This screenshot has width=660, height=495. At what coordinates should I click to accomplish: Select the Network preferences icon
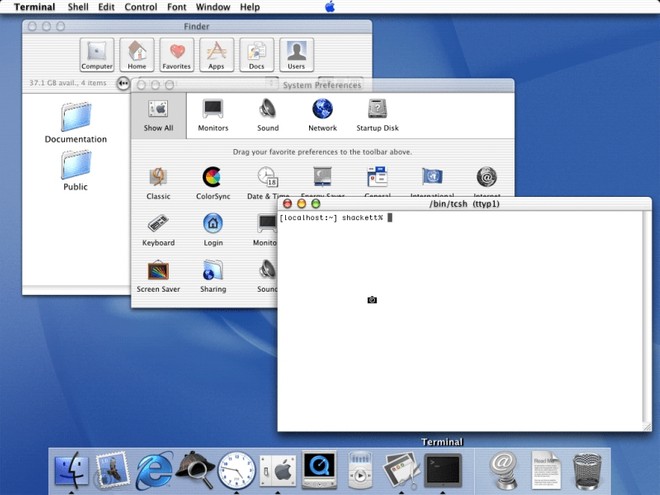click(x=322, y=115)
